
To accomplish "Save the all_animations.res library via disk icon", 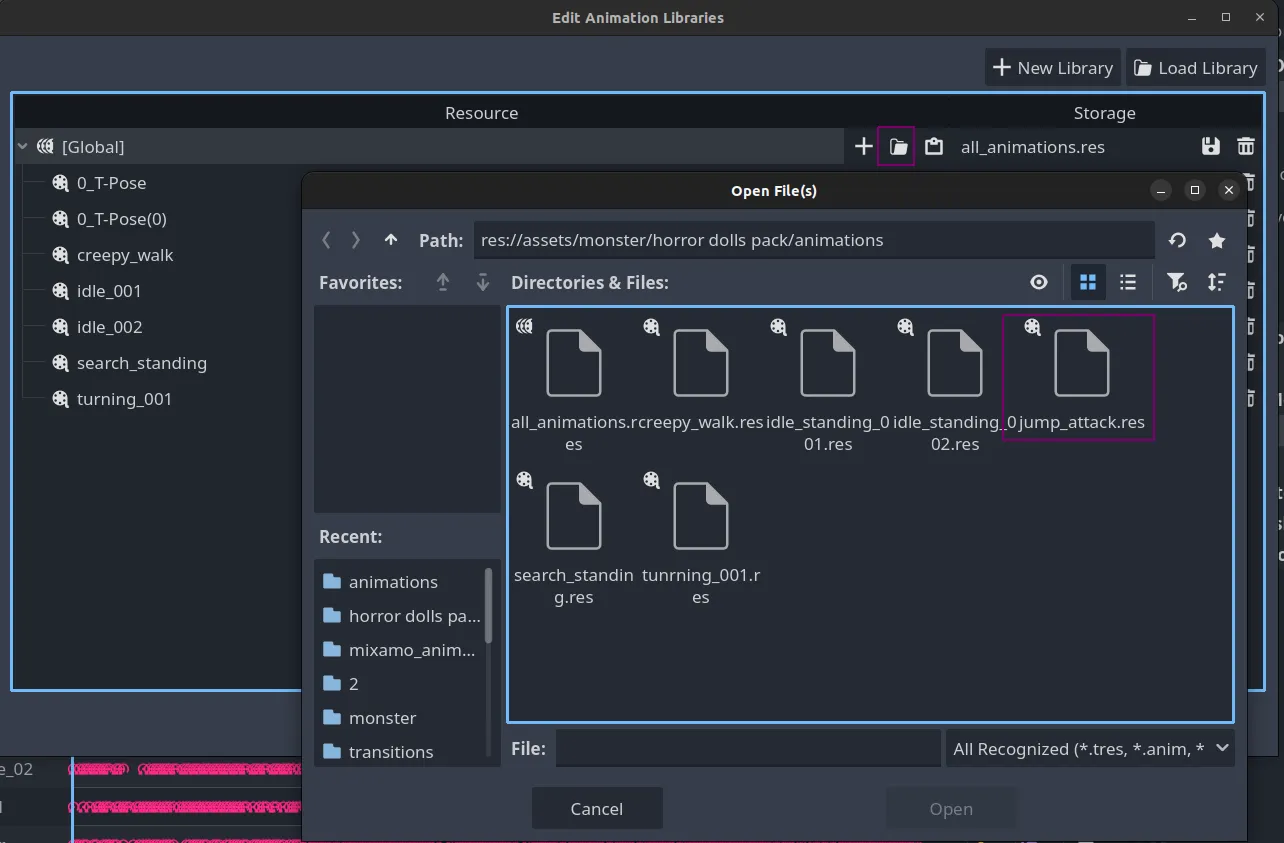I will [x=1210, y=147].
